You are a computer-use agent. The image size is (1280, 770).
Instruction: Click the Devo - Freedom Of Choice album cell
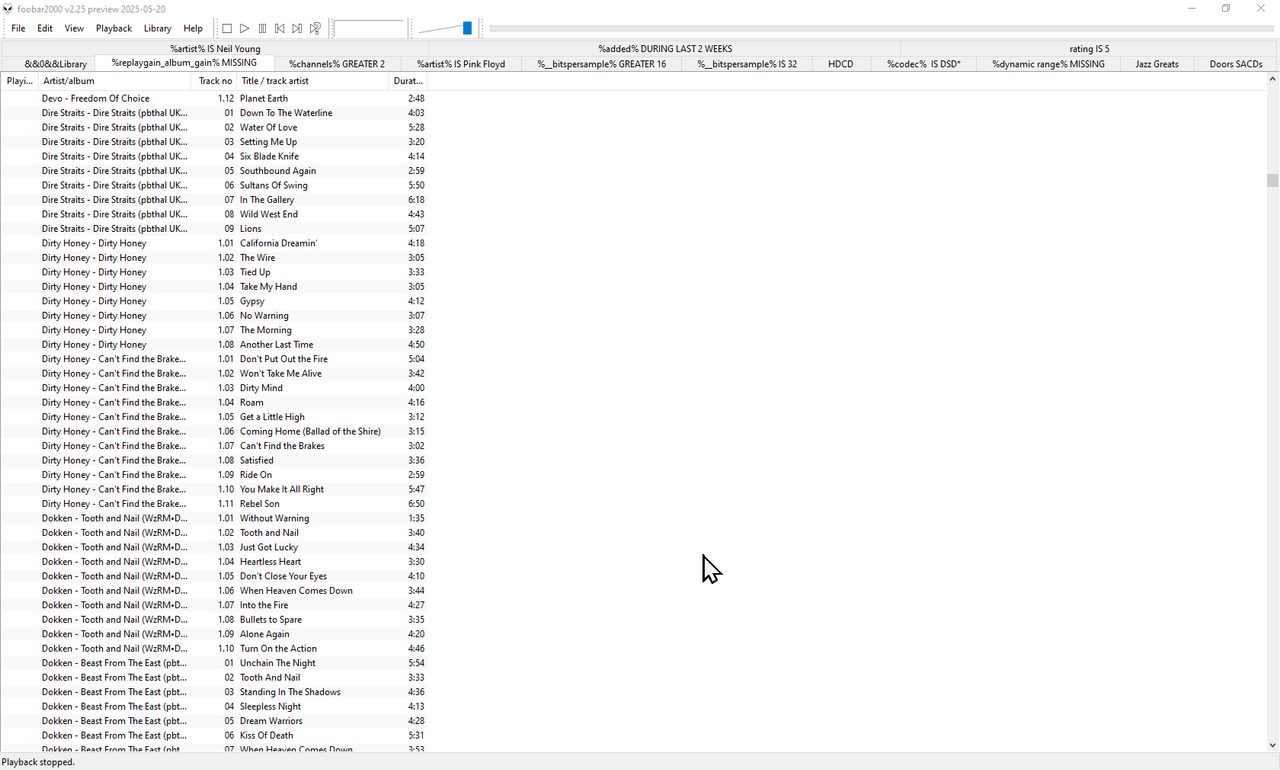click(96, 98)
